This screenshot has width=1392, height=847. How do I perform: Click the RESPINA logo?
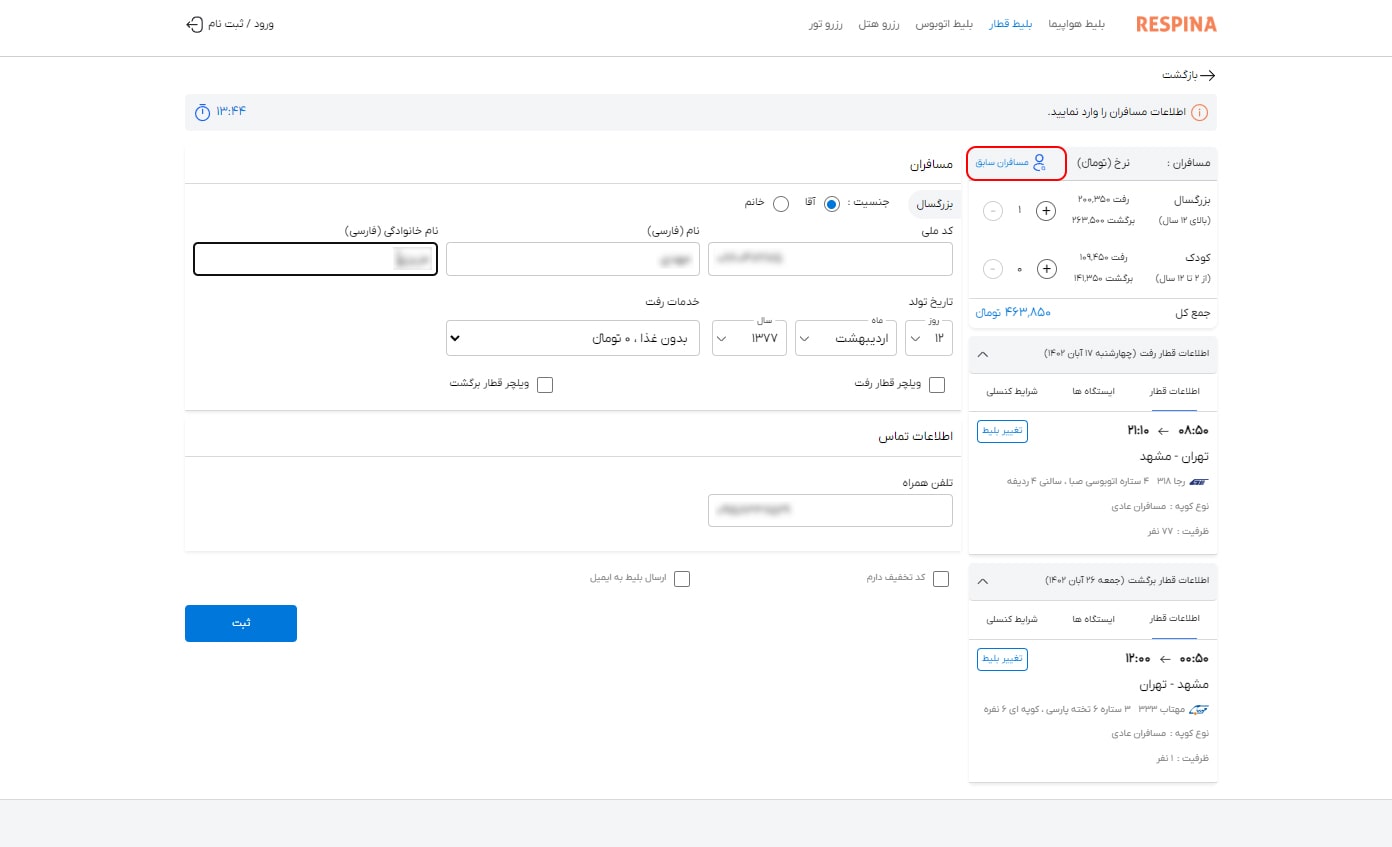click(x=1176, y=24)
